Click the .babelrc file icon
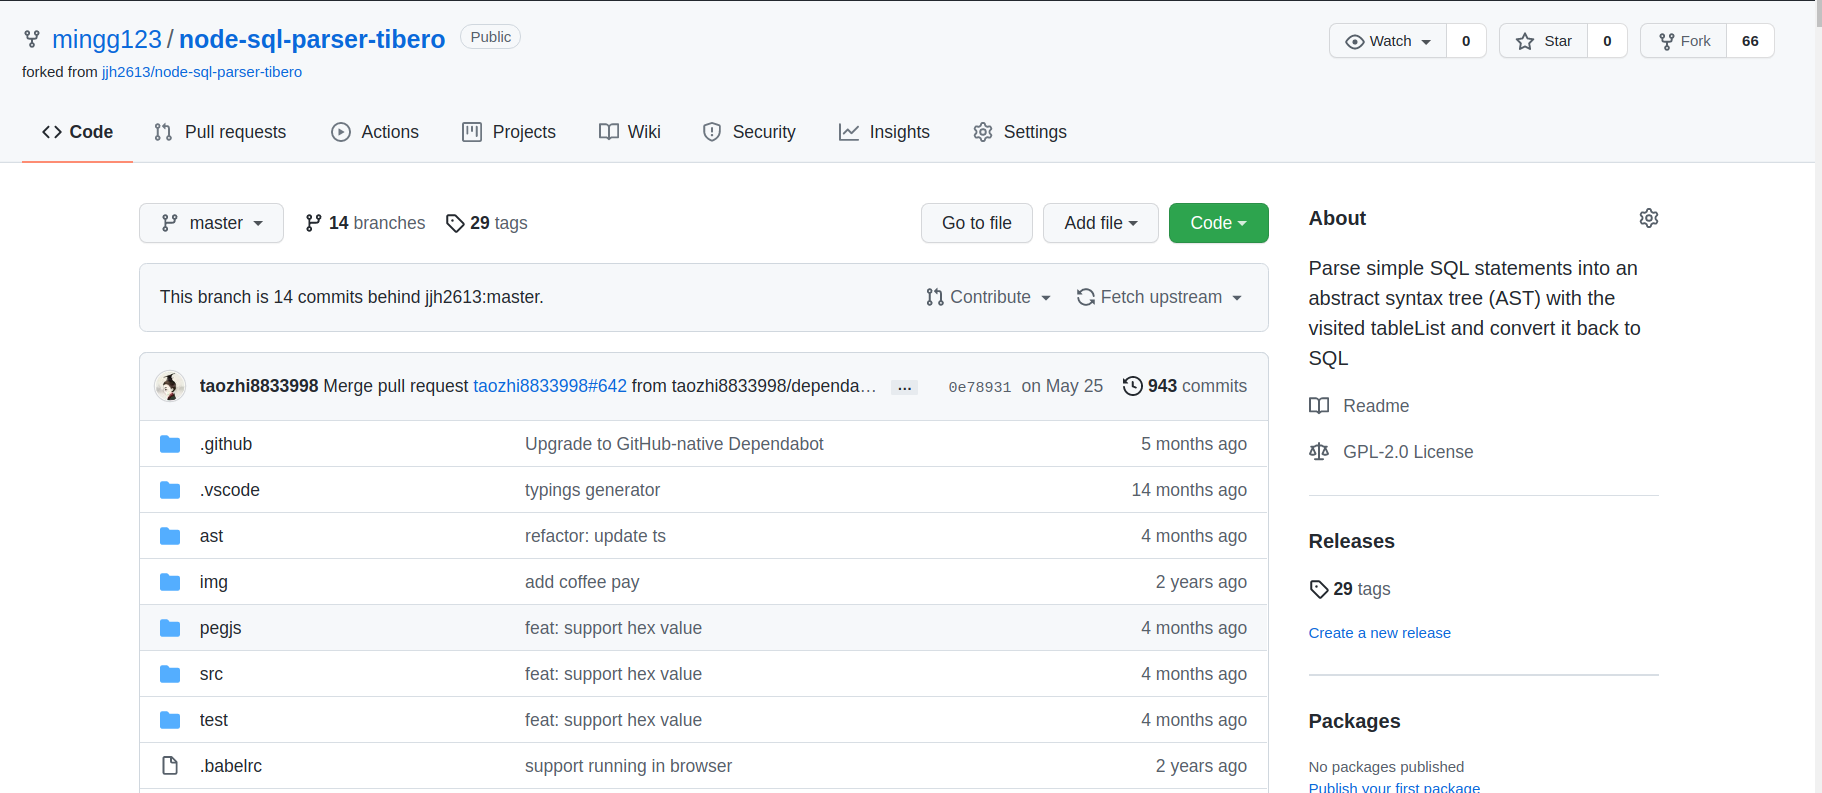1822x793 pixels. point(170,766)
